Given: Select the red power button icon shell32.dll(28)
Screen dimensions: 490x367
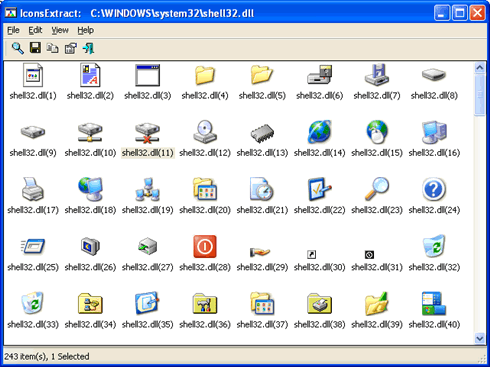Looking at the screenshot, I should click(x=205, y=247).
